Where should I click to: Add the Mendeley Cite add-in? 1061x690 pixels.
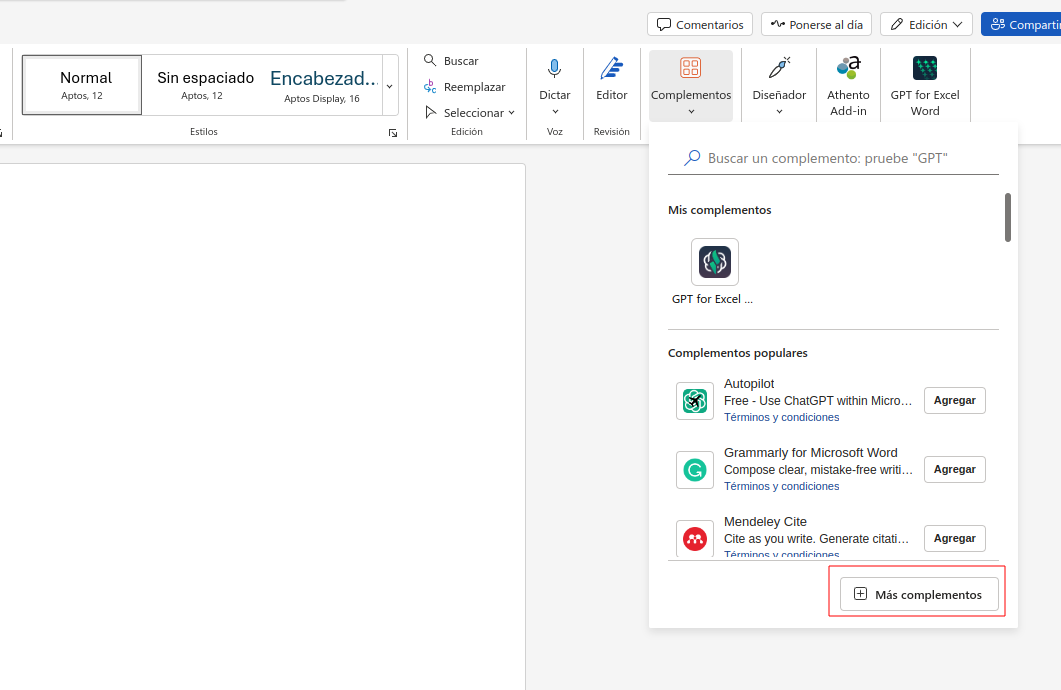point(954,538)
